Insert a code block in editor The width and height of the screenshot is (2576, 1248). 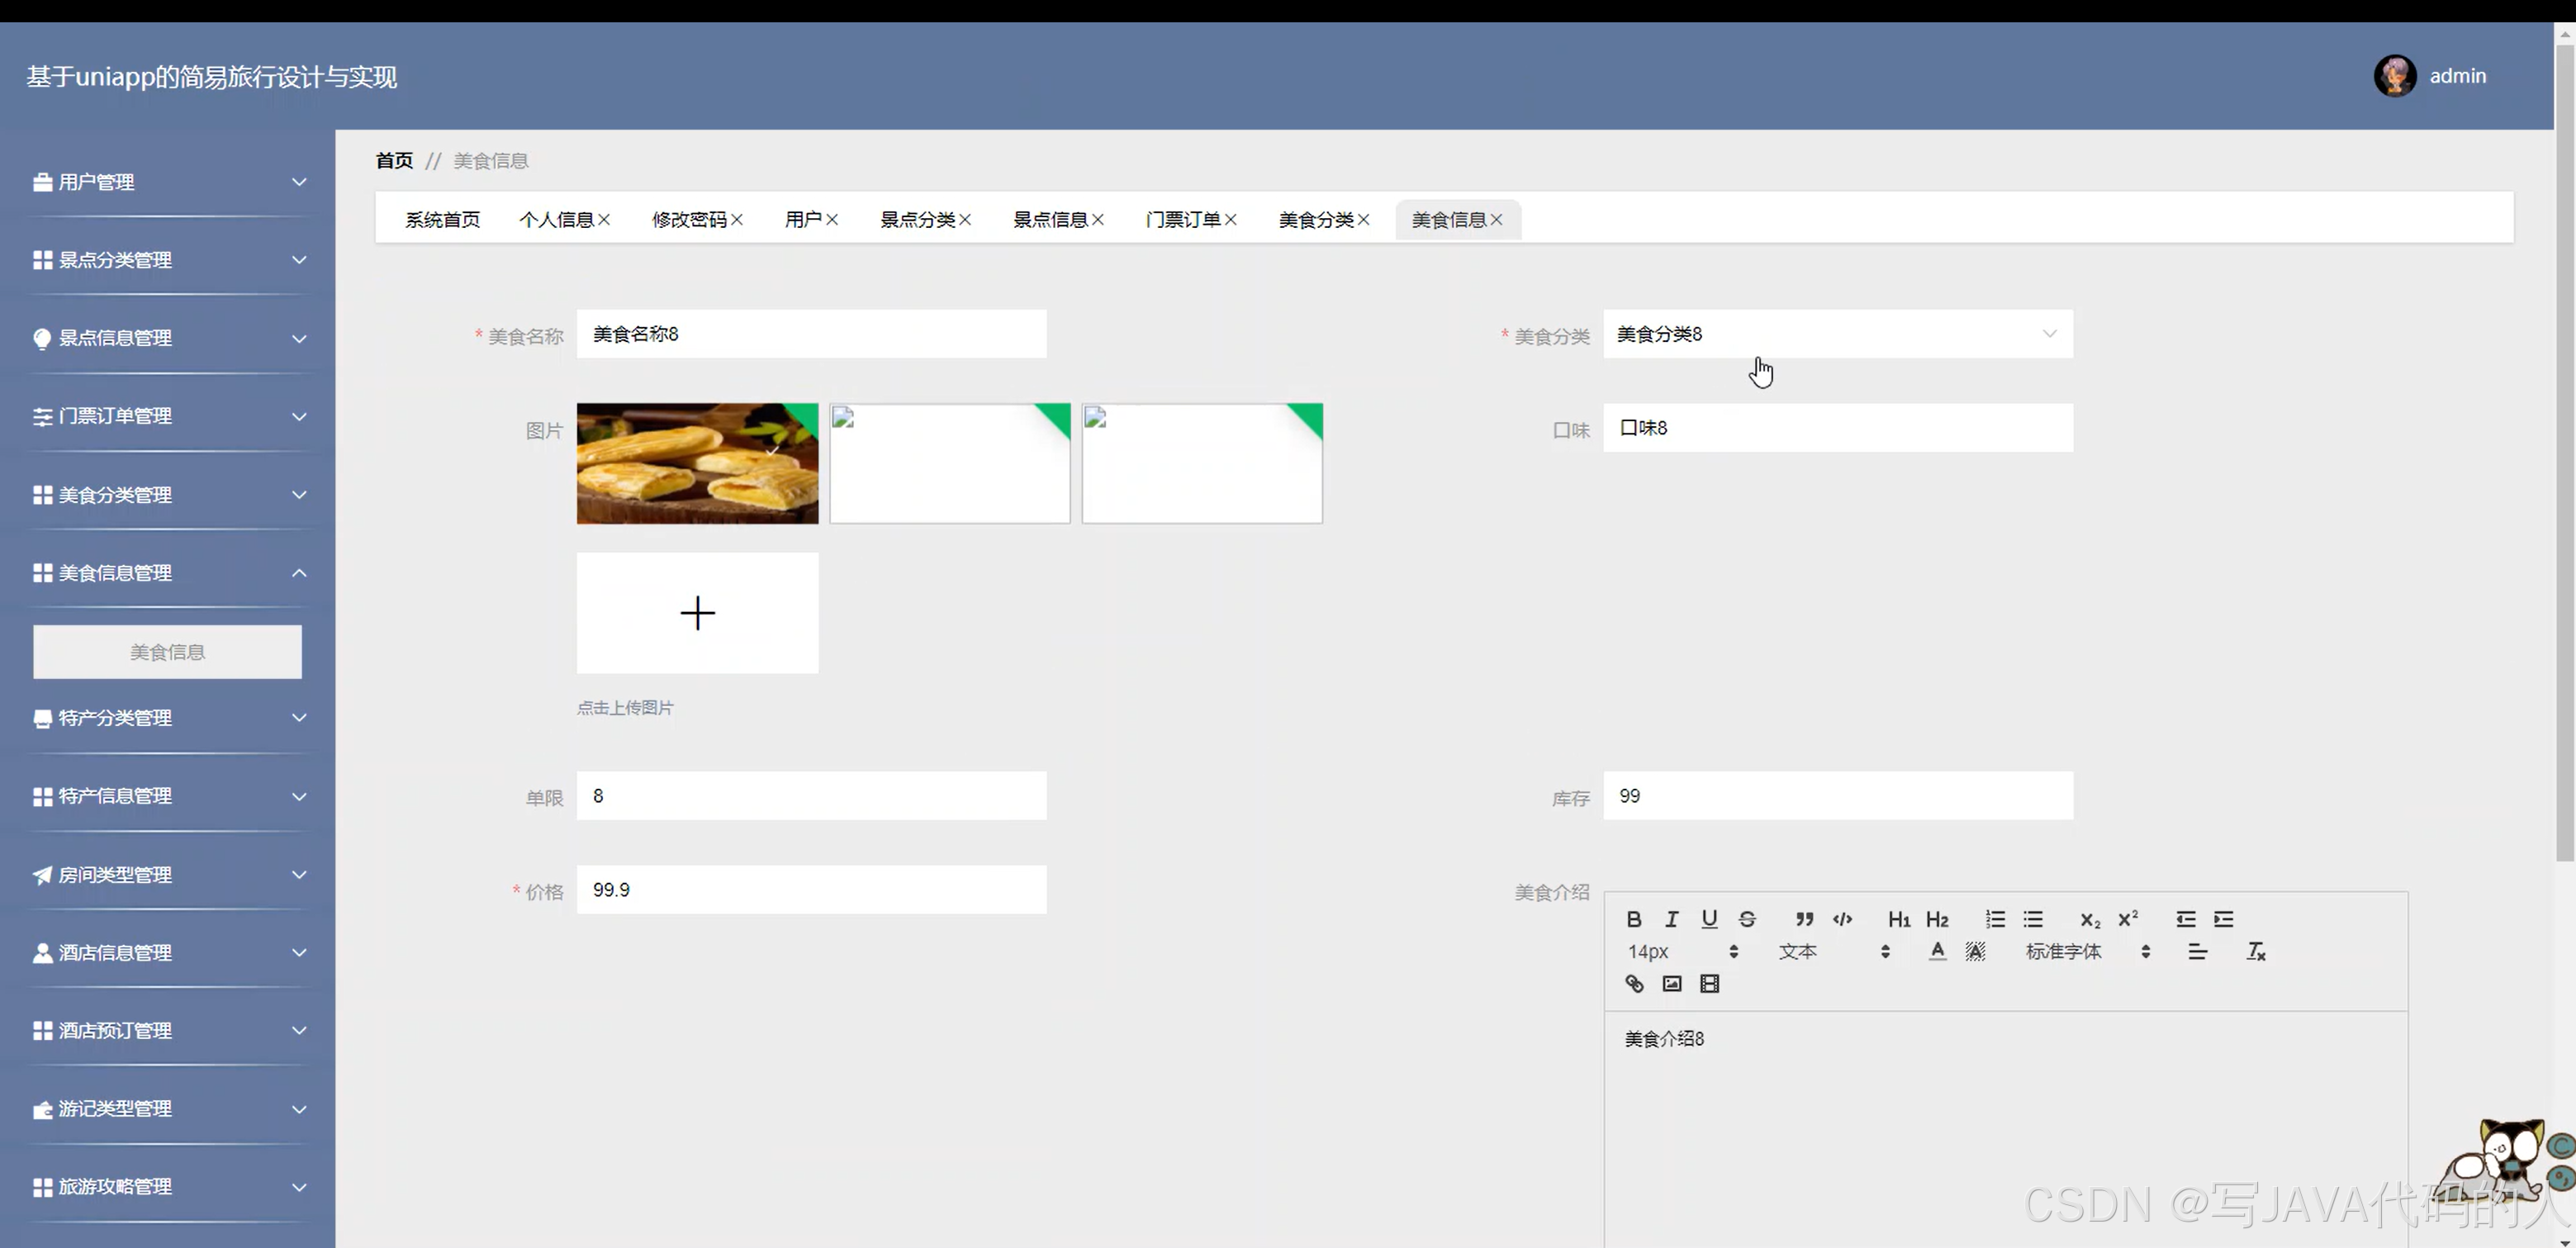pos(1842,919)
